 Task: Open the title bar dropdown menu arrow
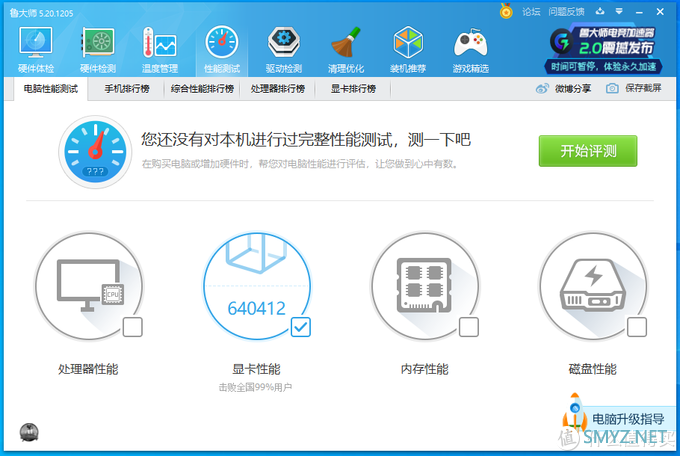click(619, 11)
